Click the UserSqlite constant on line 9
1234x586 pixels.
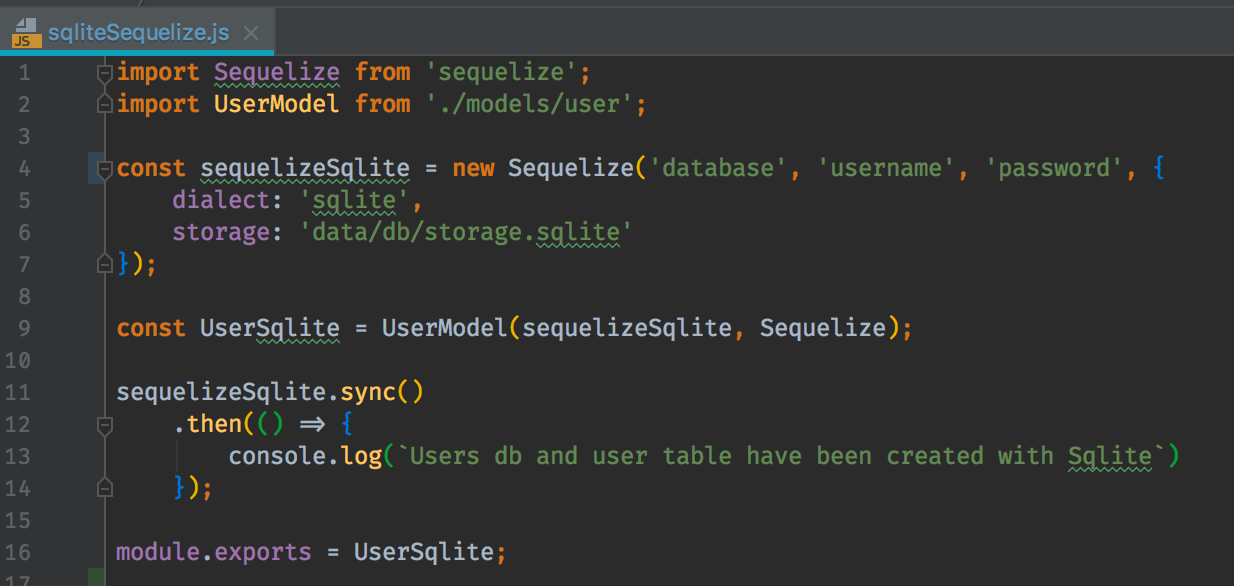(270, 328)
